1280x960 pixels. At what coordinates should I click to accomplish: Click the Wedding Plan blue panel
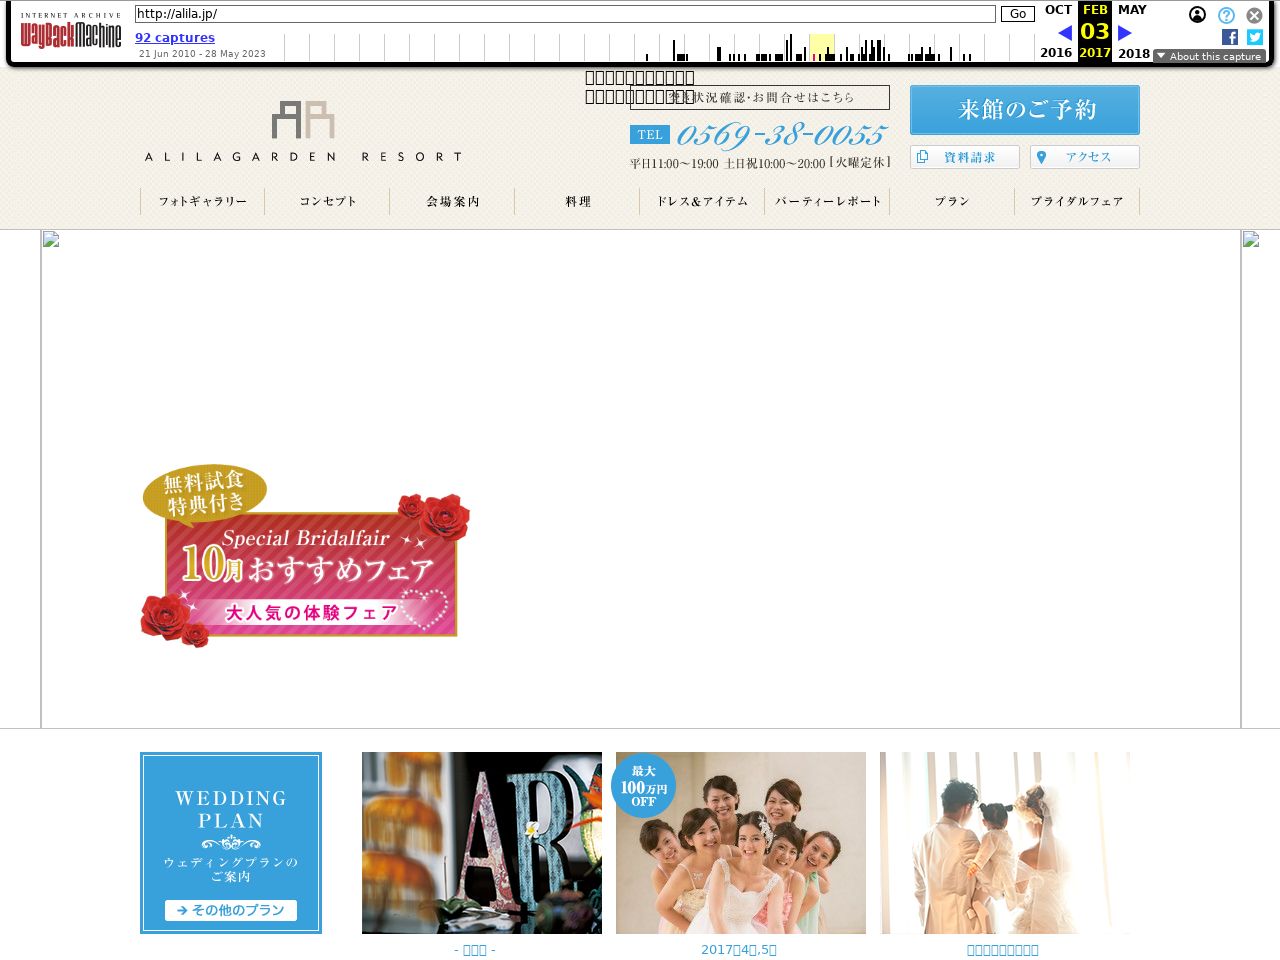point(231,843)
